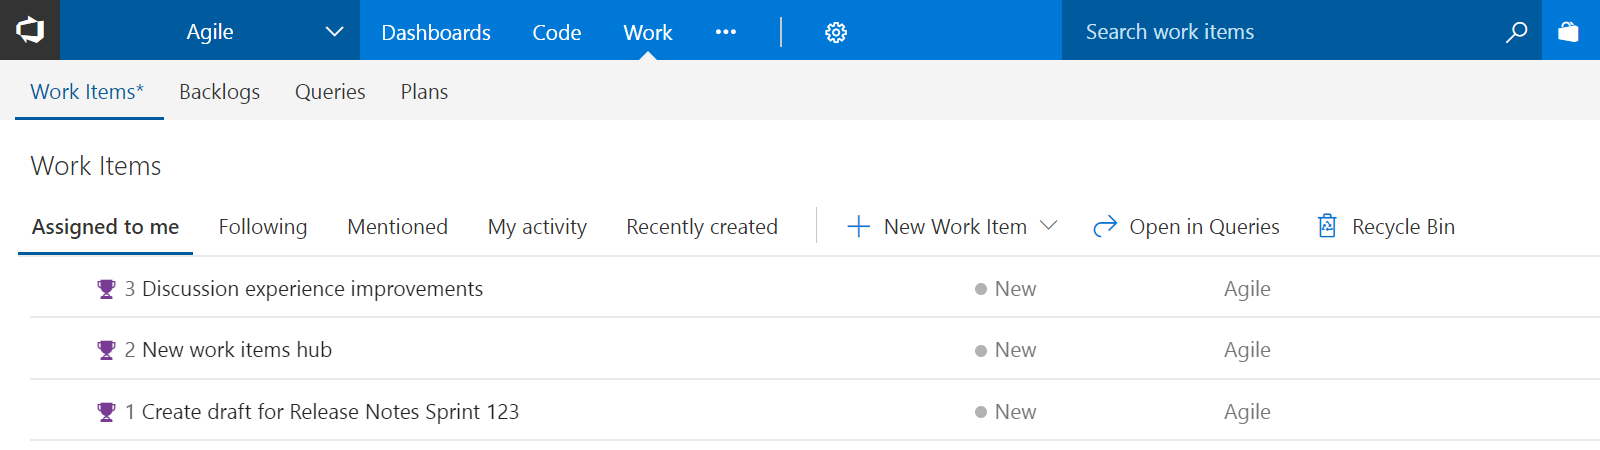Image resolution: width=1600 pixels, height=450 pixels.
Task: Open the marketplace shopping bag icon
Action: pyautogui.click(x=1568, y=32)
